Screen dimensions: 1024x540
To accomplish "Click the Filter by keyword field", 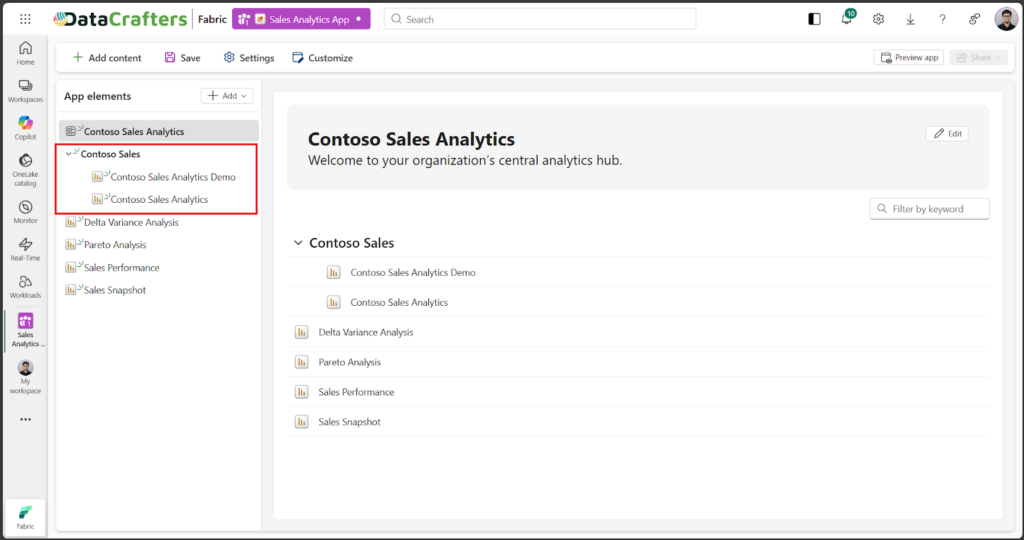I will point(938,209).
